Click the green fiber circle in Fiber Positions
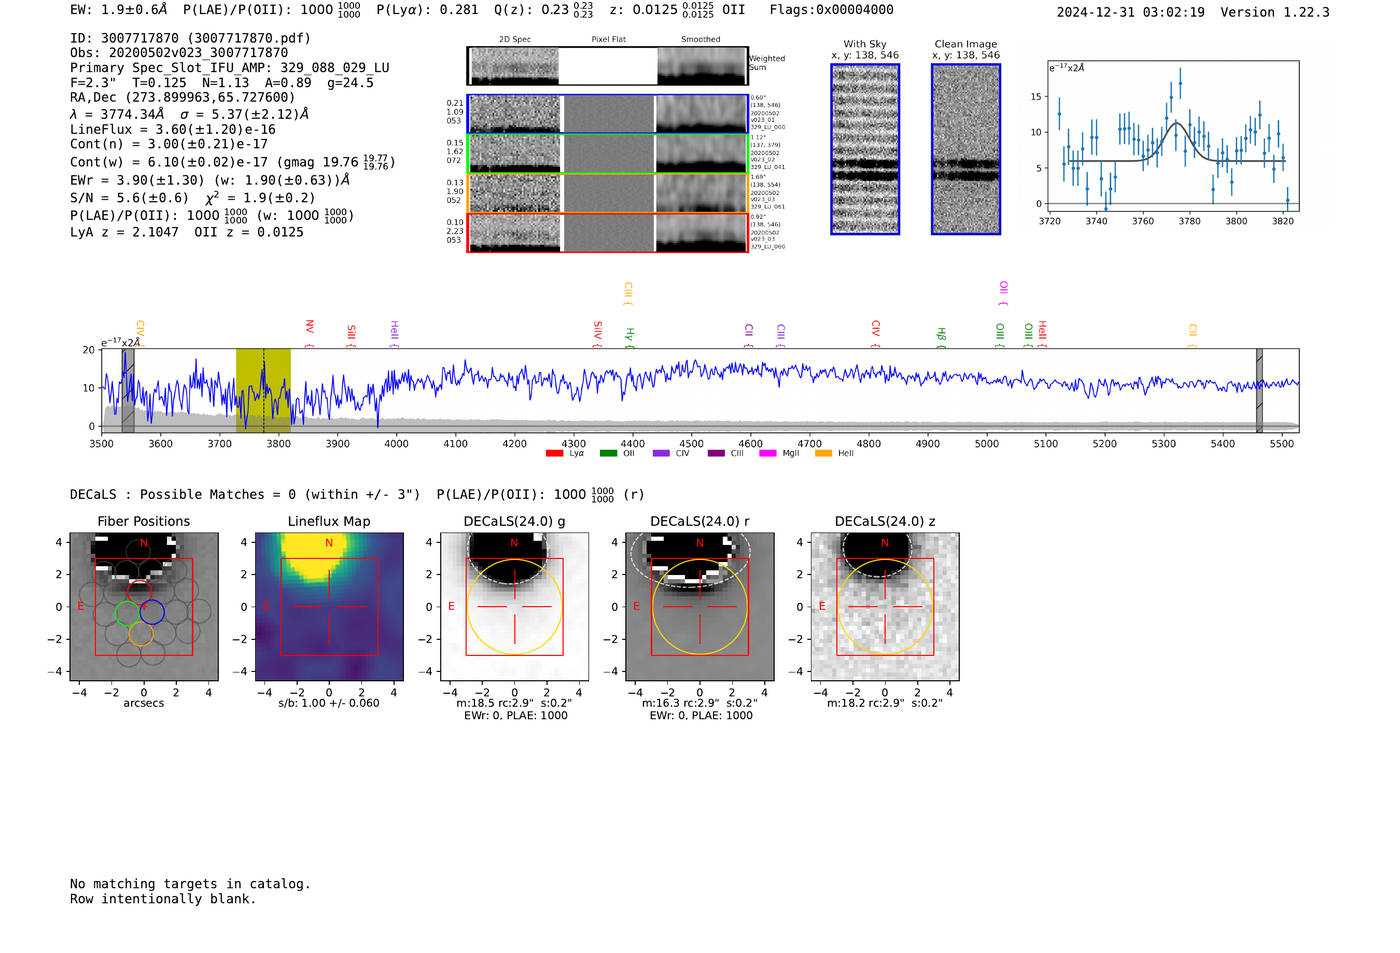The image size is (1400, 953). tap(127, 612)
